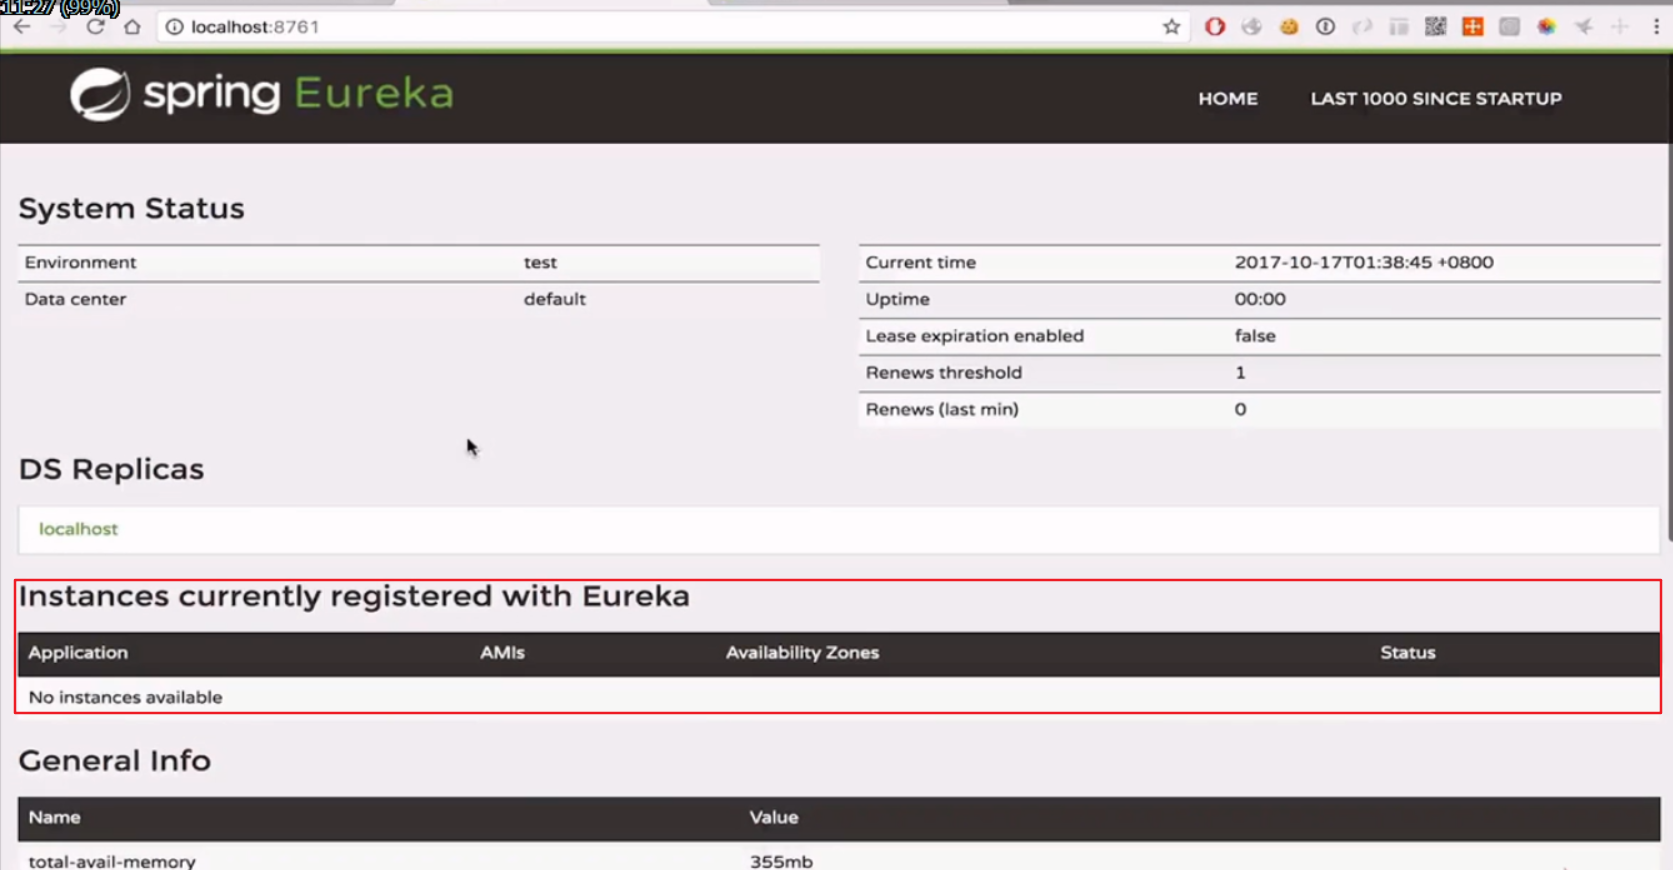Click the Availability Zones column header
The image size is (1673, 870).
(x=802, y=652)
